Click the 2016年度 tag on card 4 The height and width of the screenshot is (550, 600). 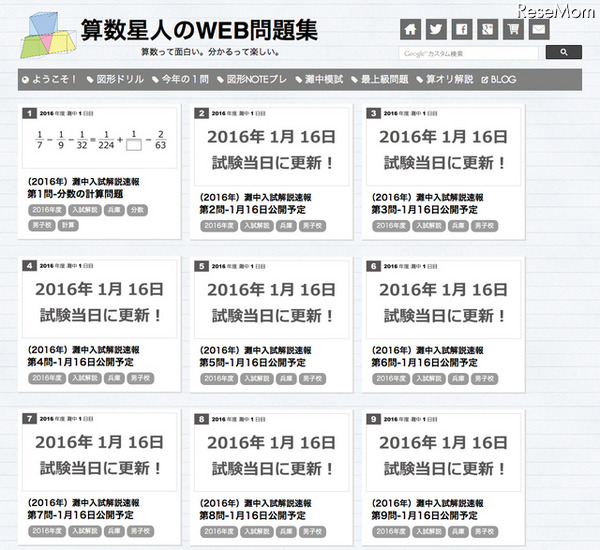[x=47, y=378]
